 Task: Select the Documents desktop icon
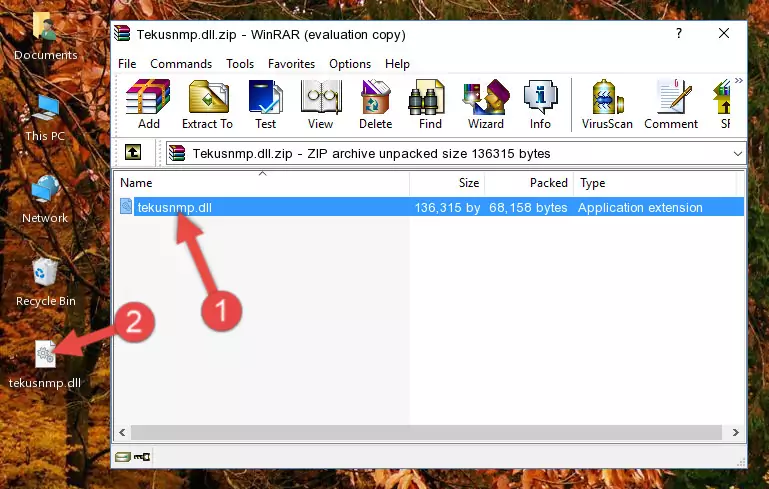(x=45, y=37)
